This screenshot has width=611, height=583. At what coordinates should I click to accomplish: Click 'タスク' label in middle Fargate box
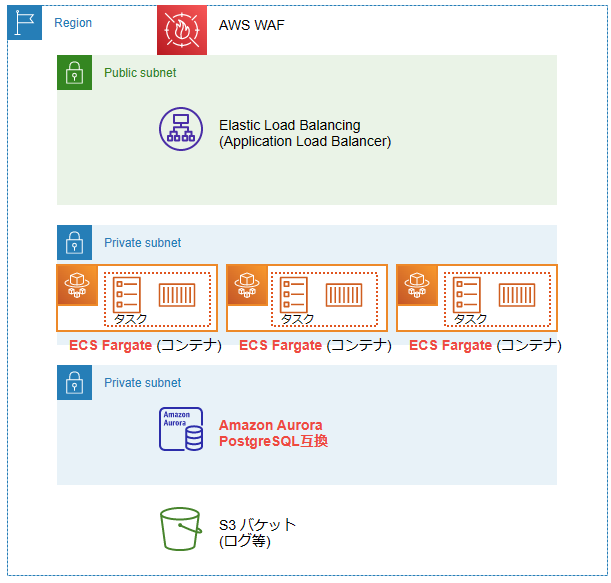(x=297, y=319)
